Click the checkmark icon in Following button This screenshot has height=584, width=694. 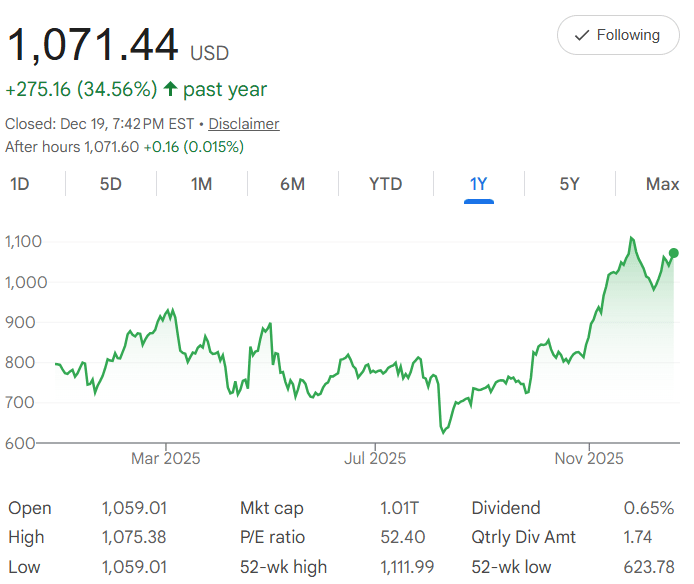[582, 35]
